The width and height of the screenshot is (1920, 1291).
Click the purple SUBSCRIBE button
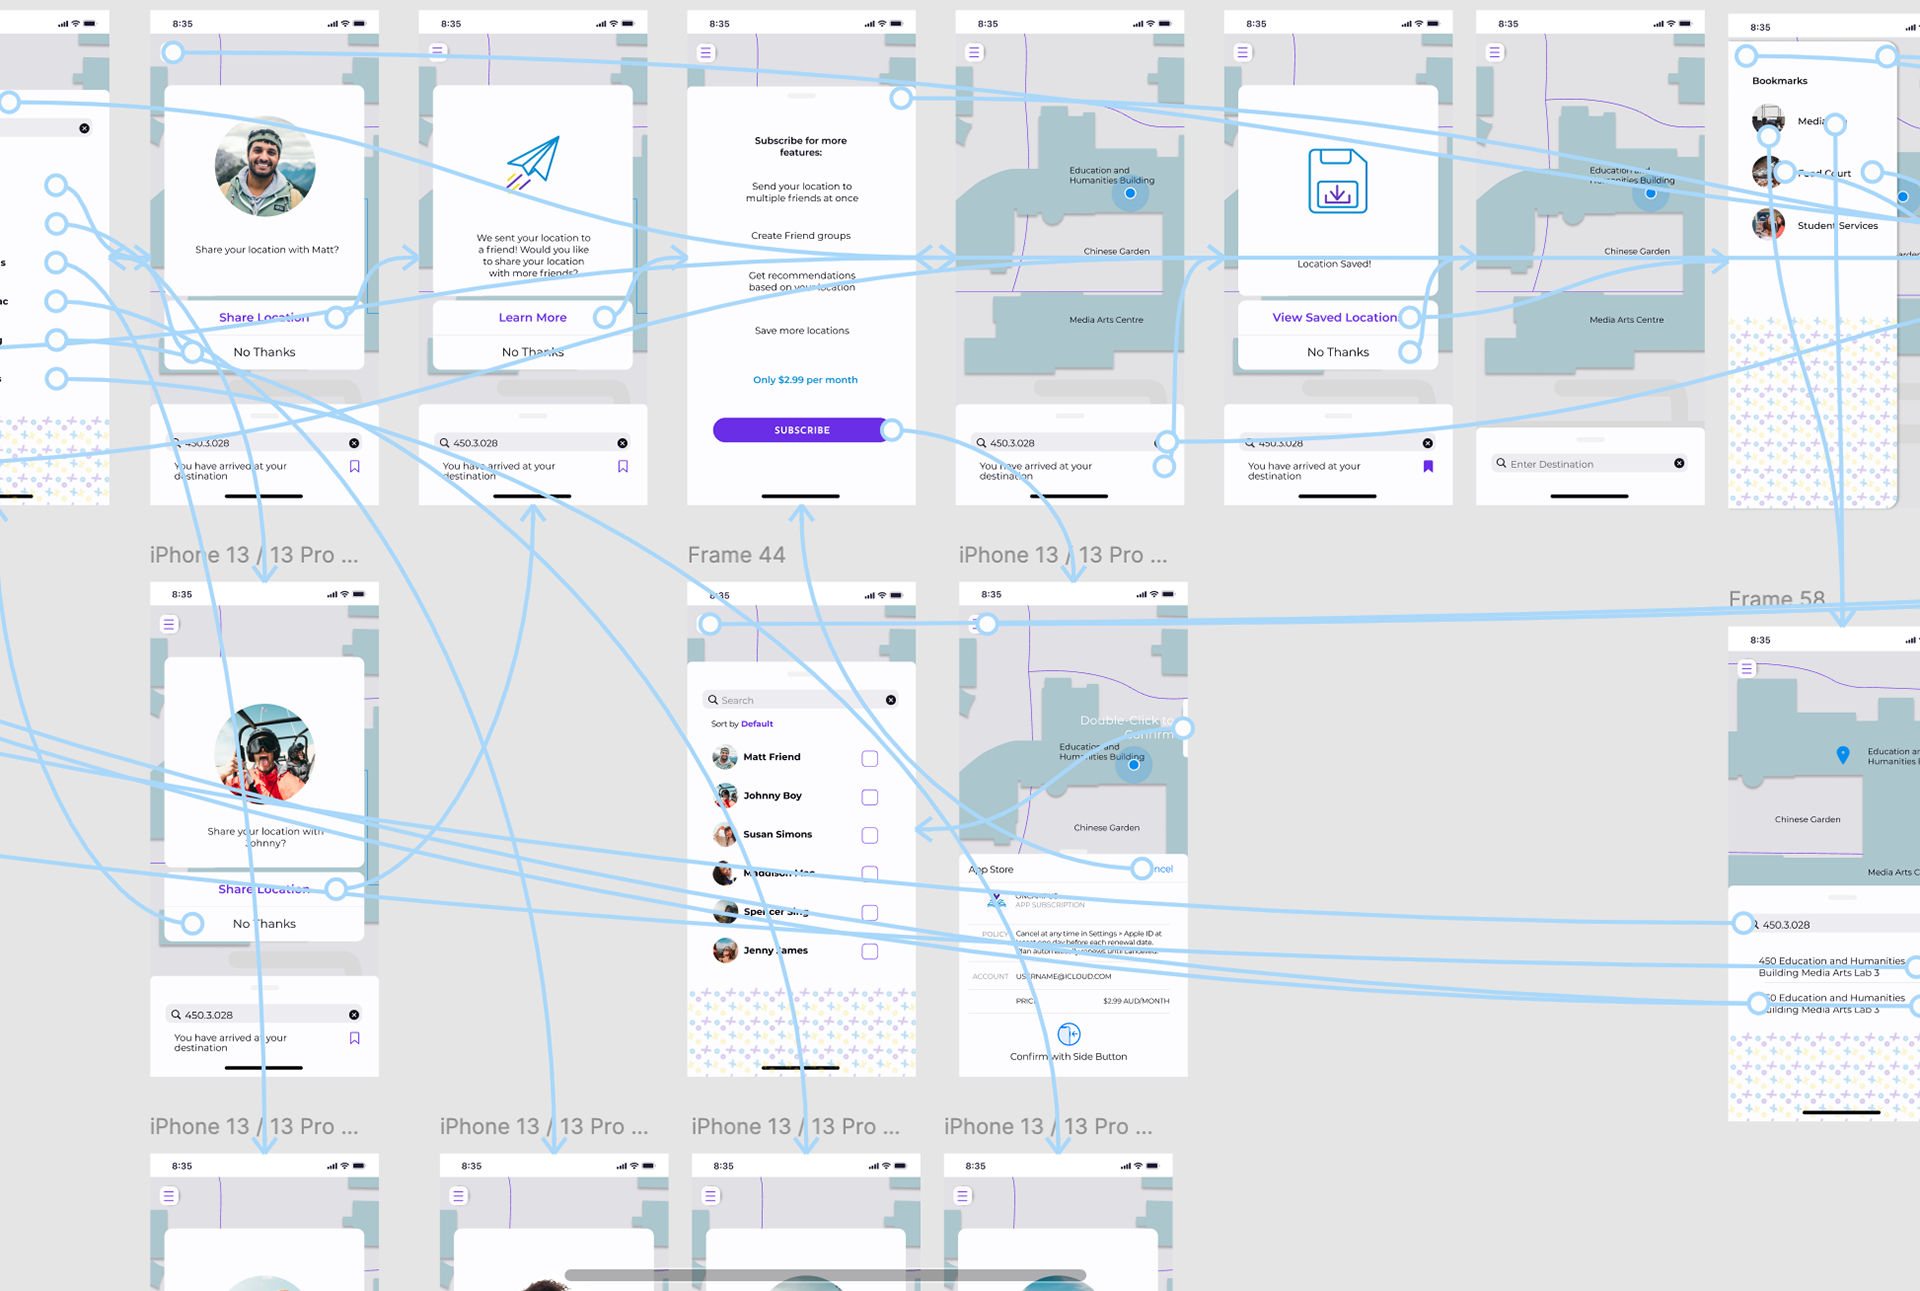[x=802, y=430]
